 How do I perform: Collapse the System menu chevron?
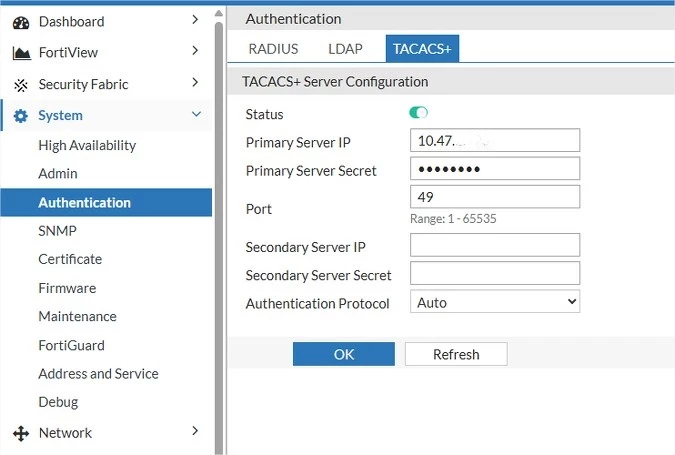(196, 114)
